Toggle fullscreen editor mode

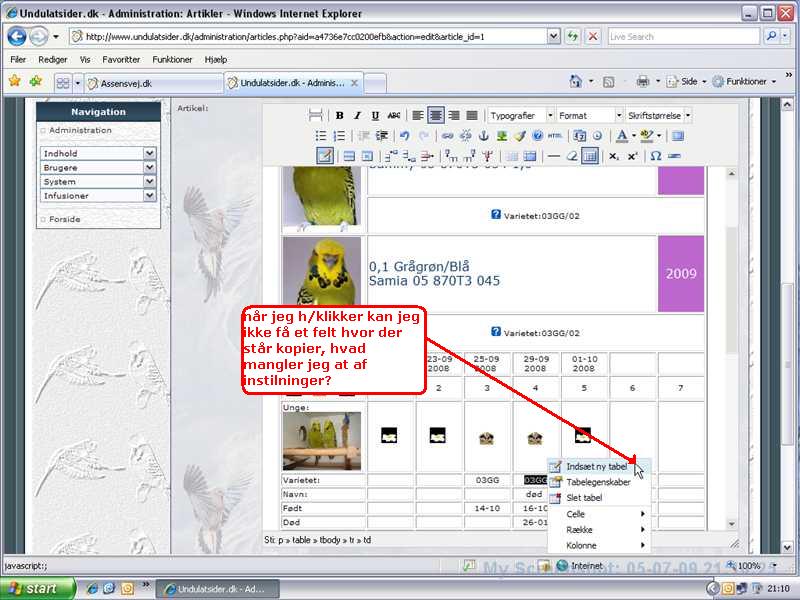(x=678, y=136)
